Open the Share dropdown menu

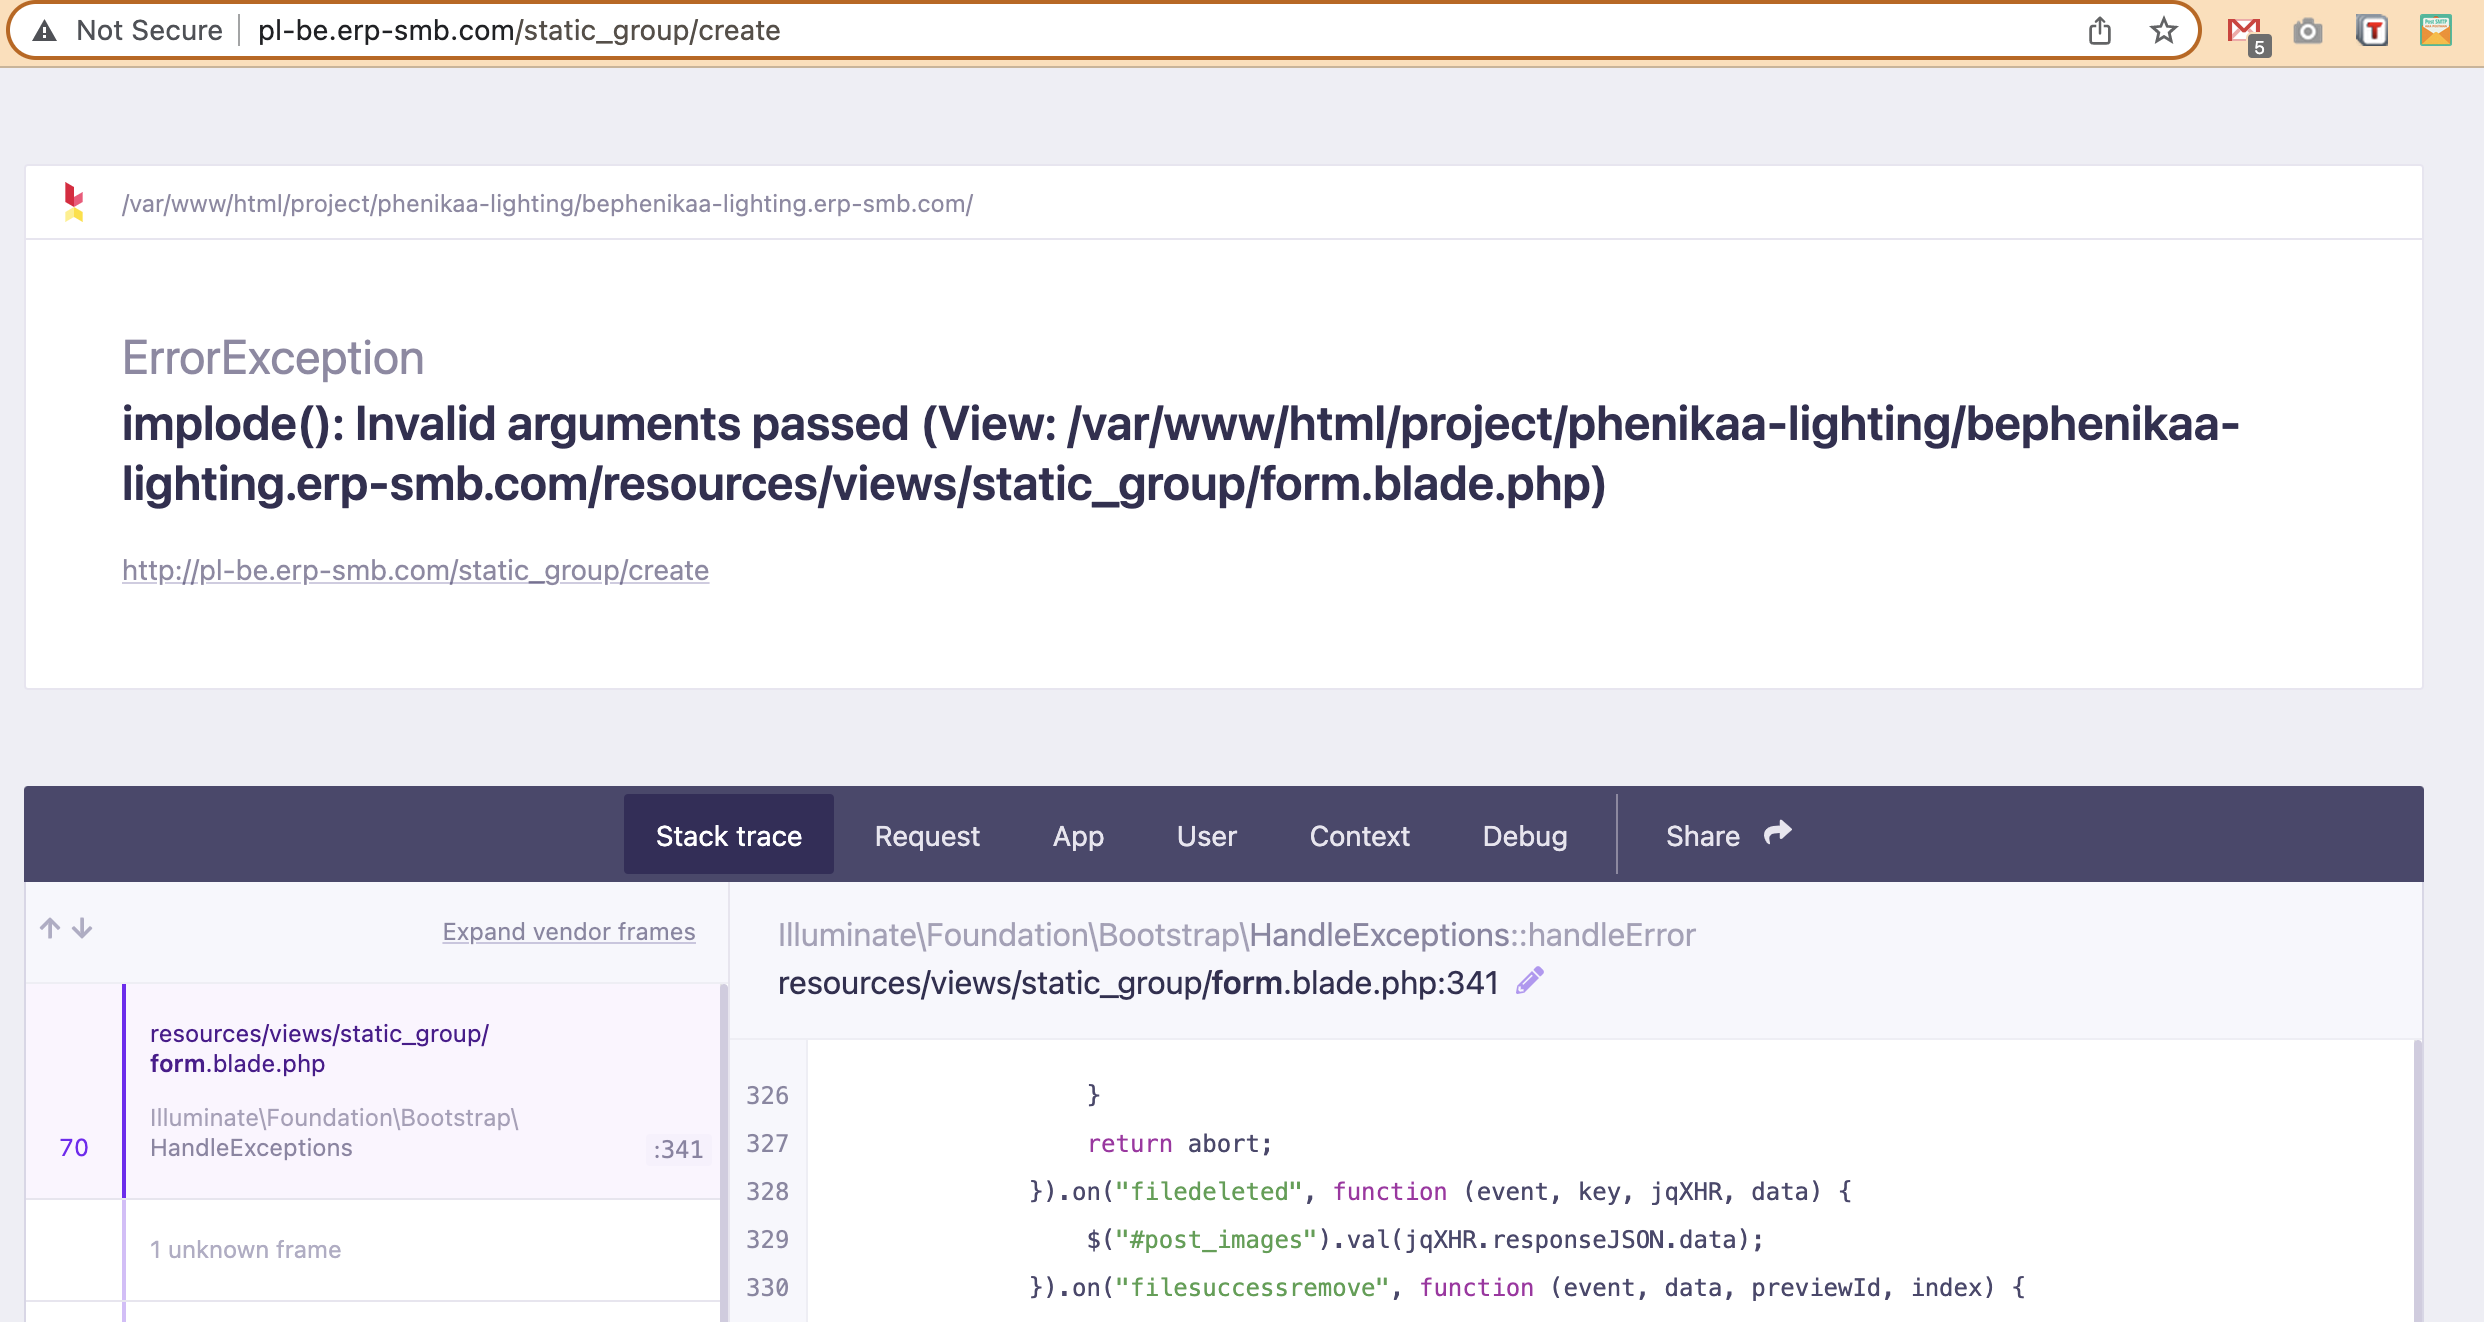[x=1727, y=835]
